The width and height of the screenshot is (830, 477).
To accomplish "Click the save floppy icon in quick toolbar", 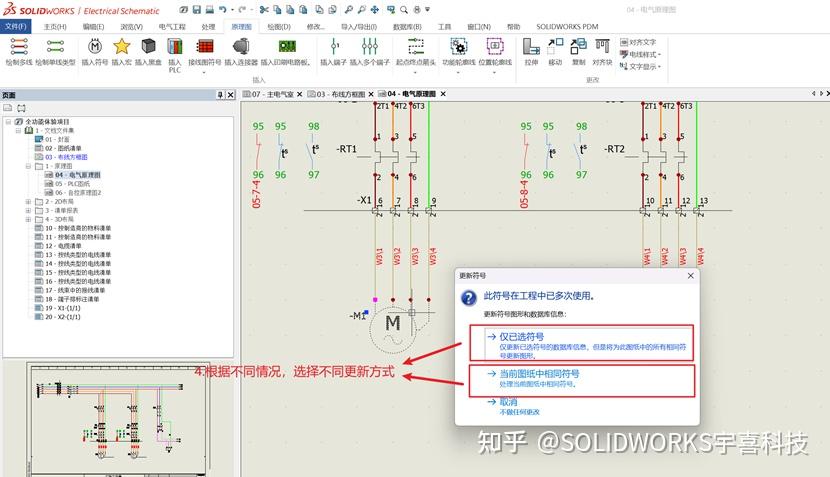I will click(196, 10).
